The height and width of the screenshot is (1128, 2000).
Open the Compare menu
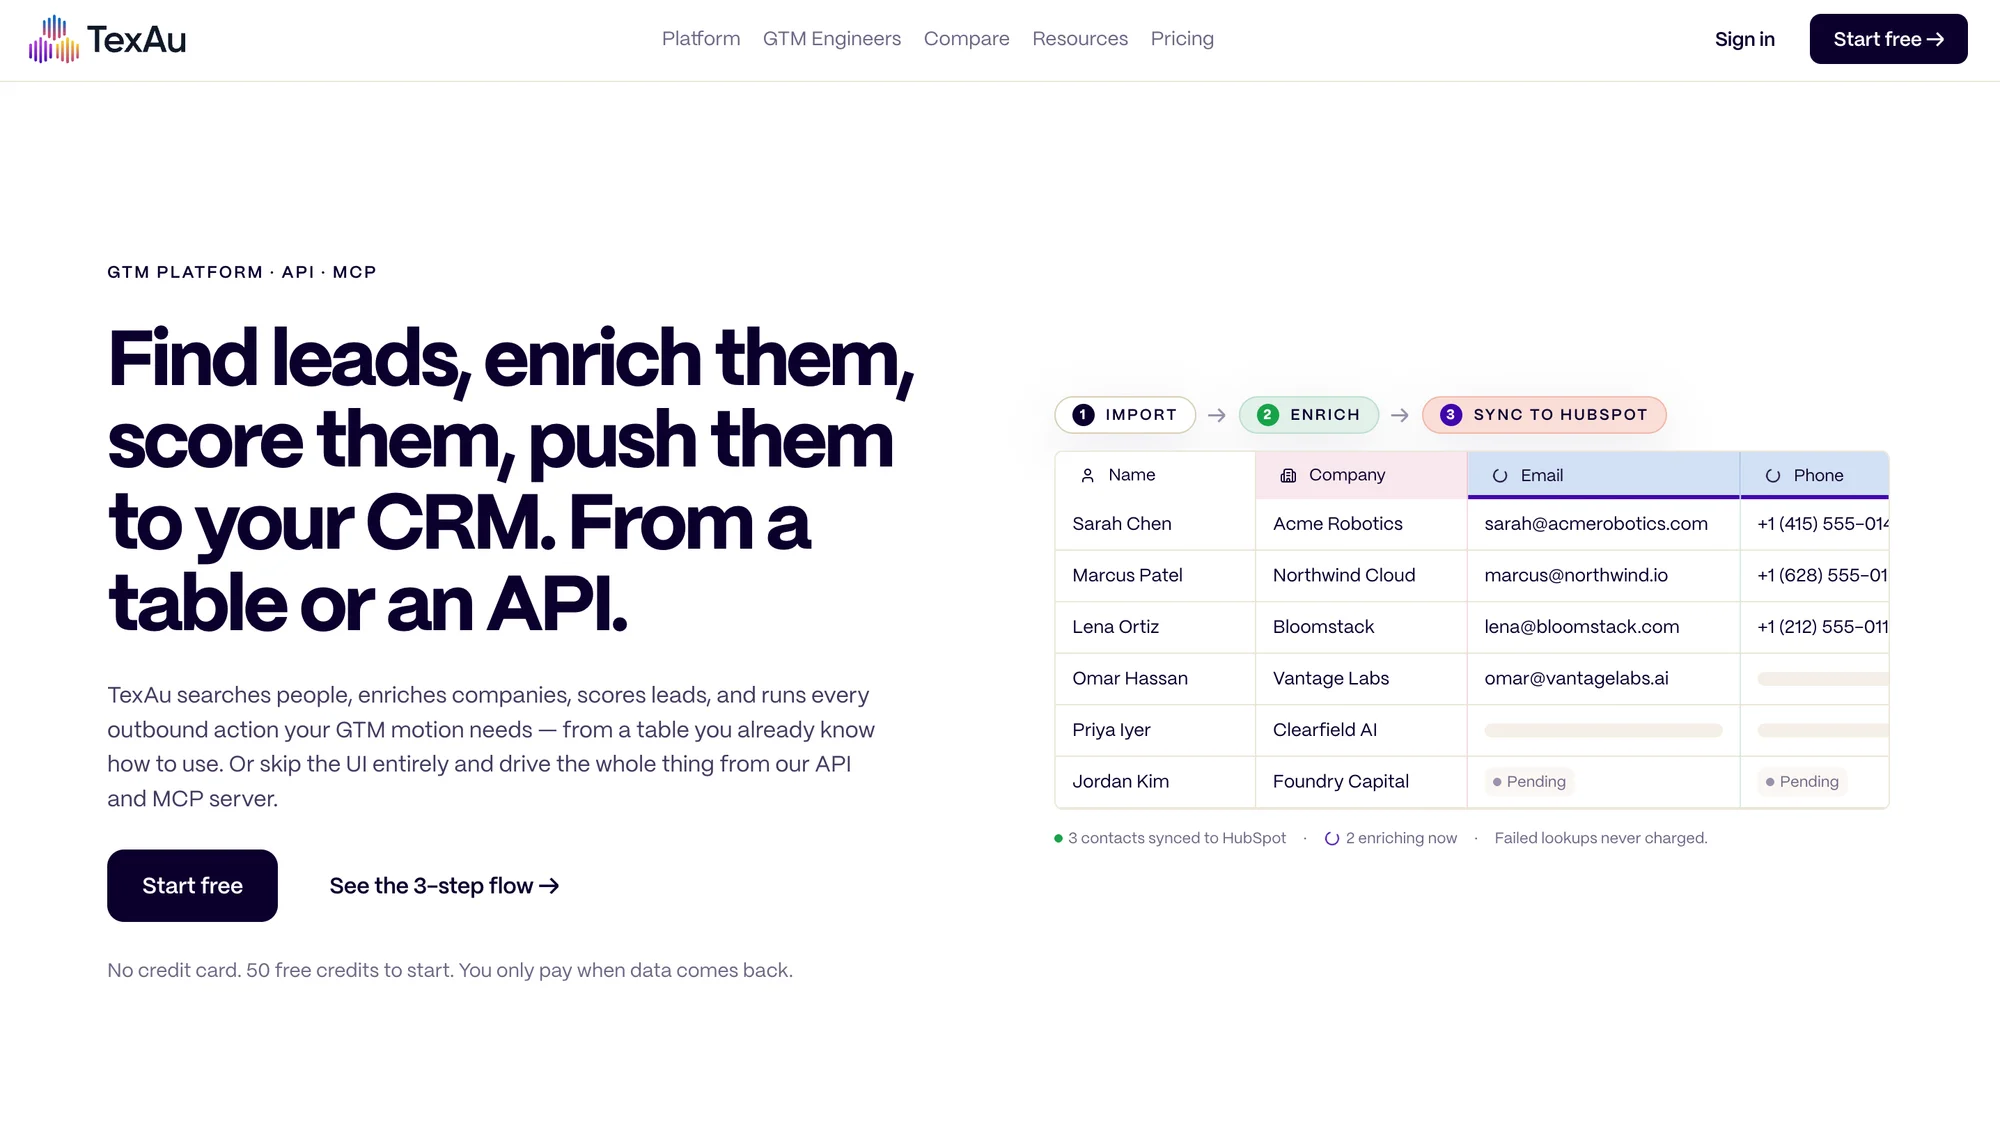pyautogui.click(x=967, y=39)
